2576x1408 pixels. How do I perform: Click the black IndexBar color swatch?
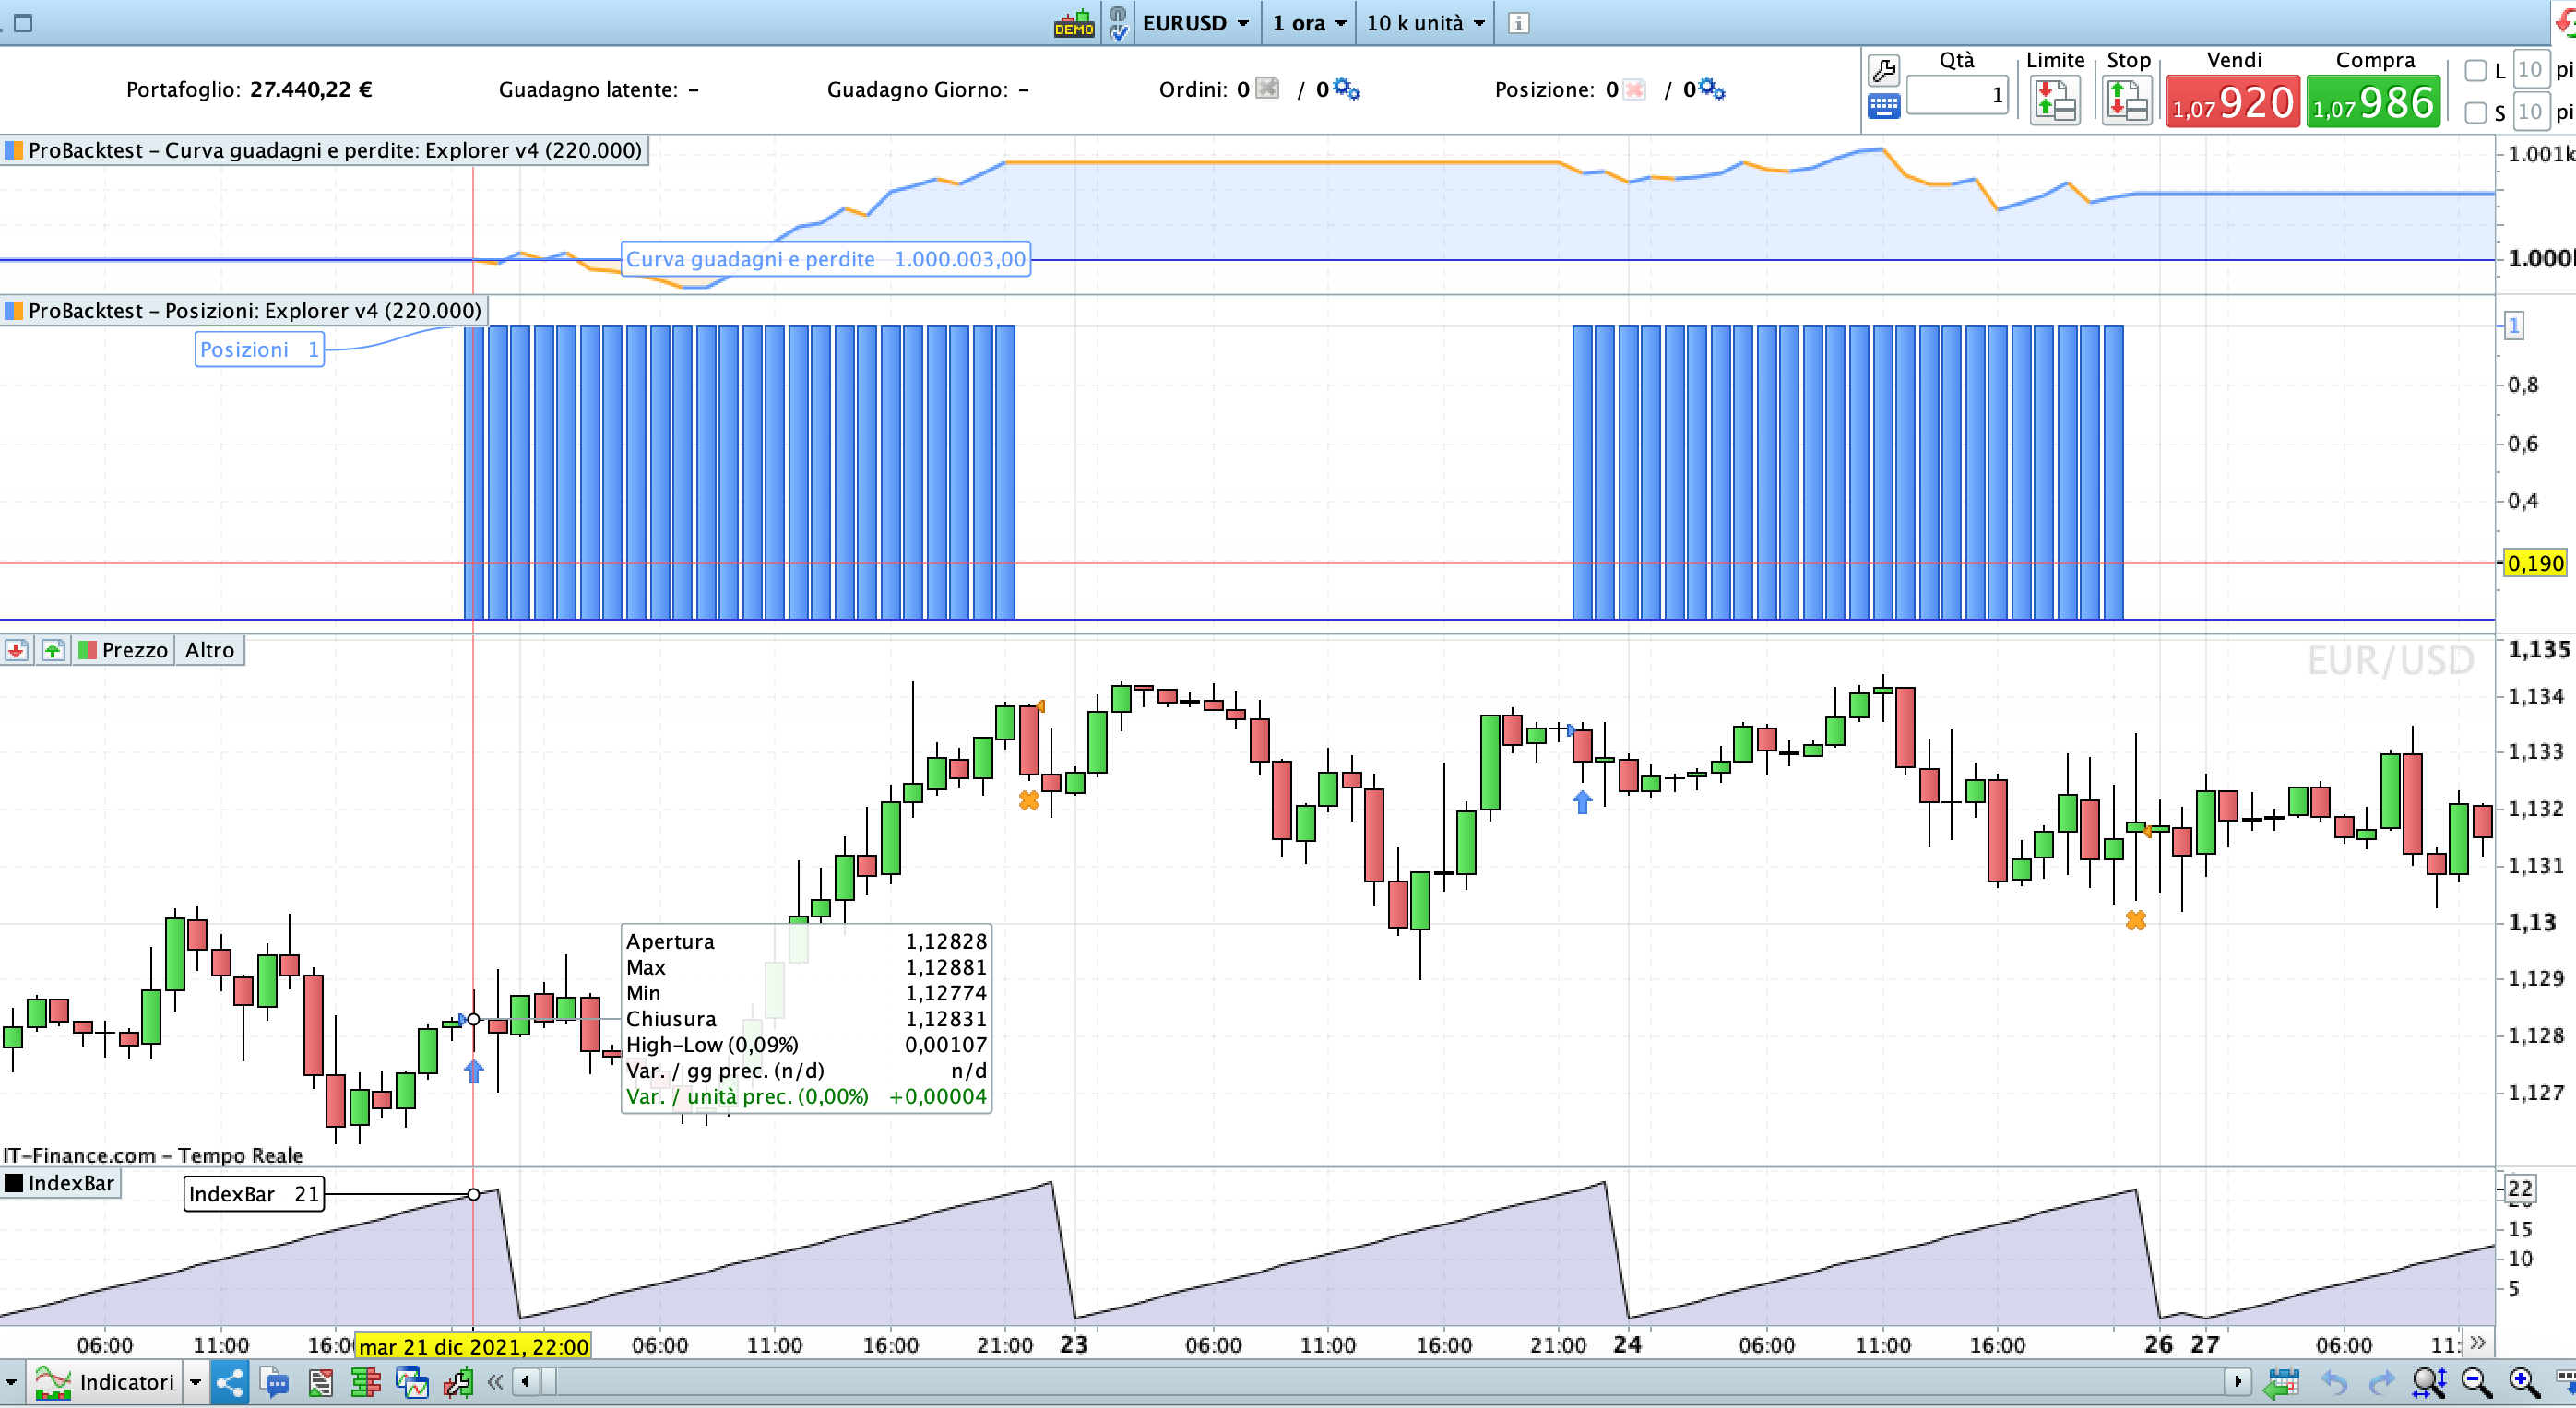pyautogui.click(x=14, y=1183)
